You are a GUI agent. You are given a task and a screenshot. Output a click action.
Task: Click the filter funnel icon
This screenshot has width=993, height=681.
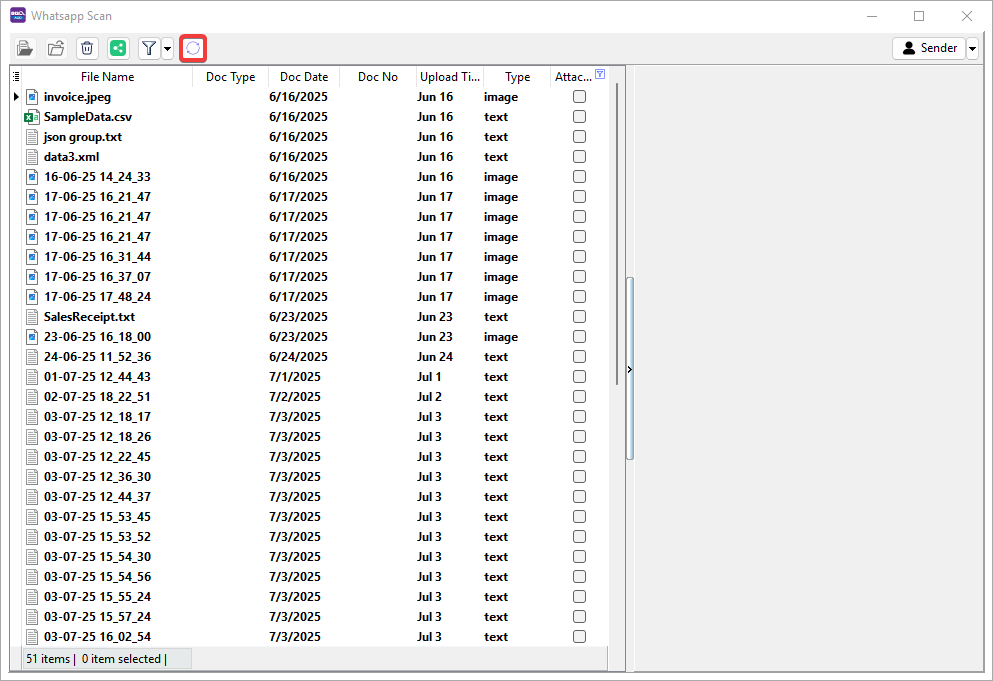pyautogui.click(x=149, y=48)
